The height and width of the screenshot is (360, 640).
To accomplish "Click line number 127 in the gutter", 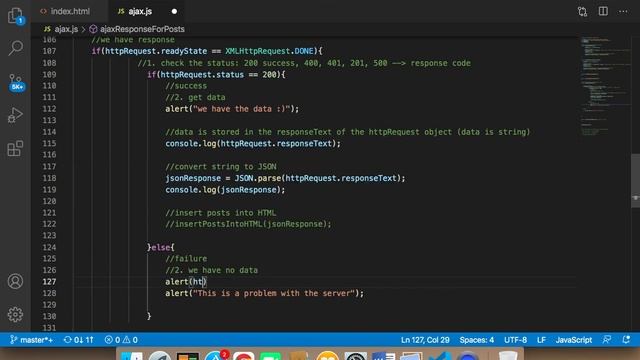I will tap(49, 282).
